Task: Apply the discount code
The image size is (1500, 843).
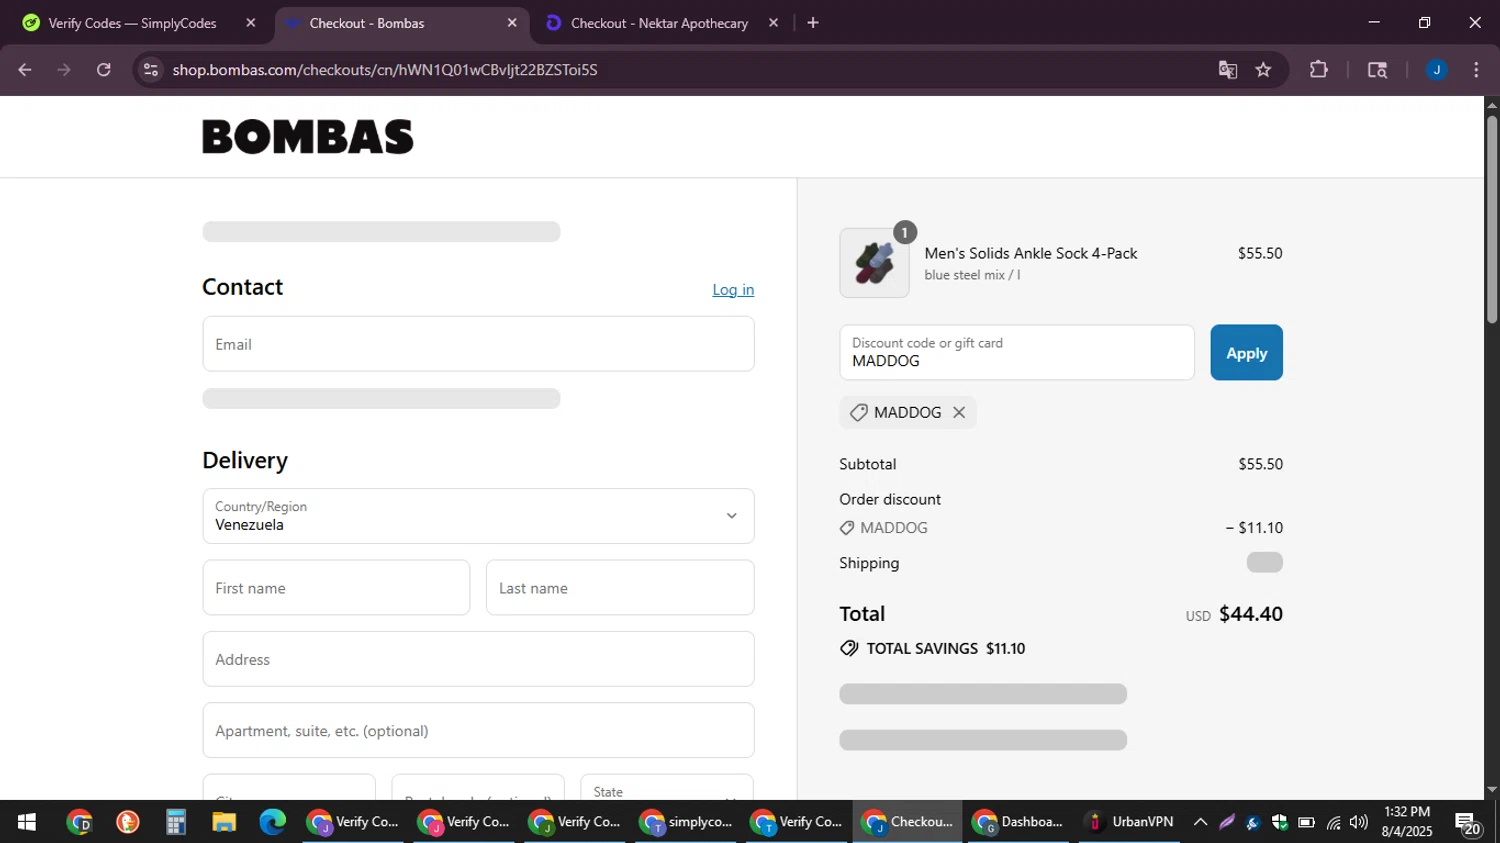Action: click(x=1246, y=353)
